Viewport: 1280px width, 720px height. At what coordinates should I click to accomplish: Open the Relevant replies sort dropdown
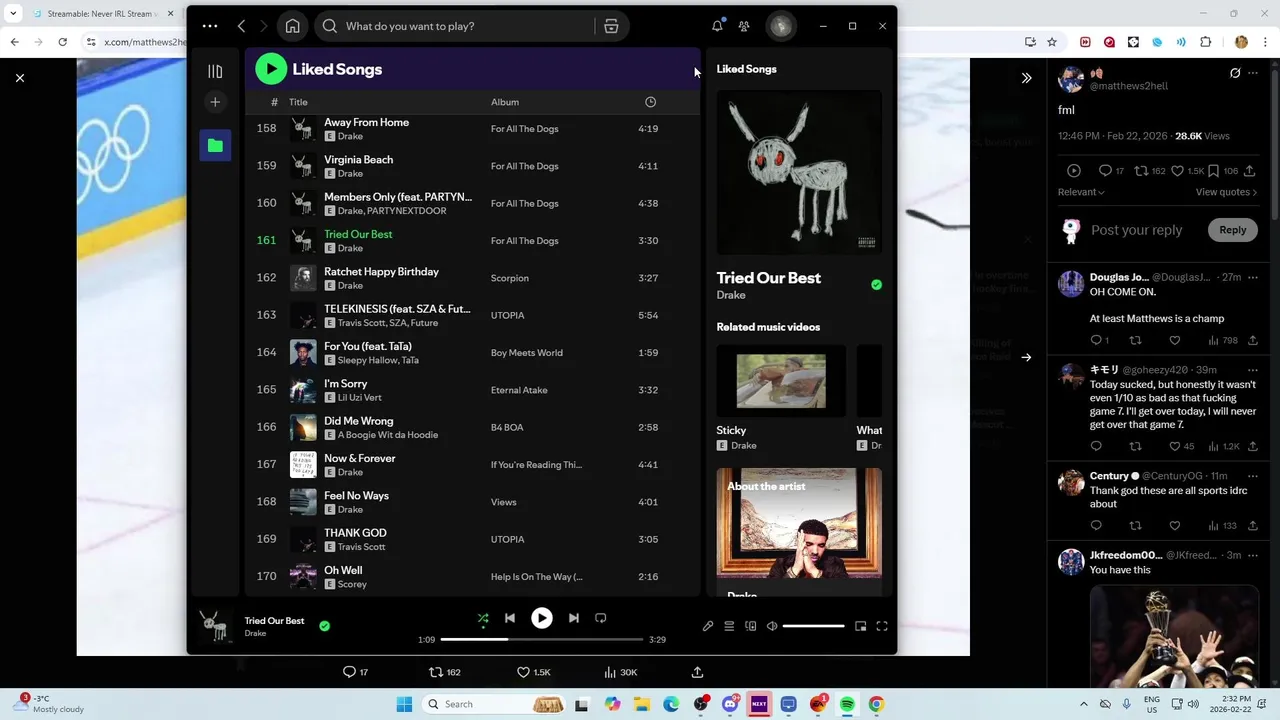(1081, 192)
